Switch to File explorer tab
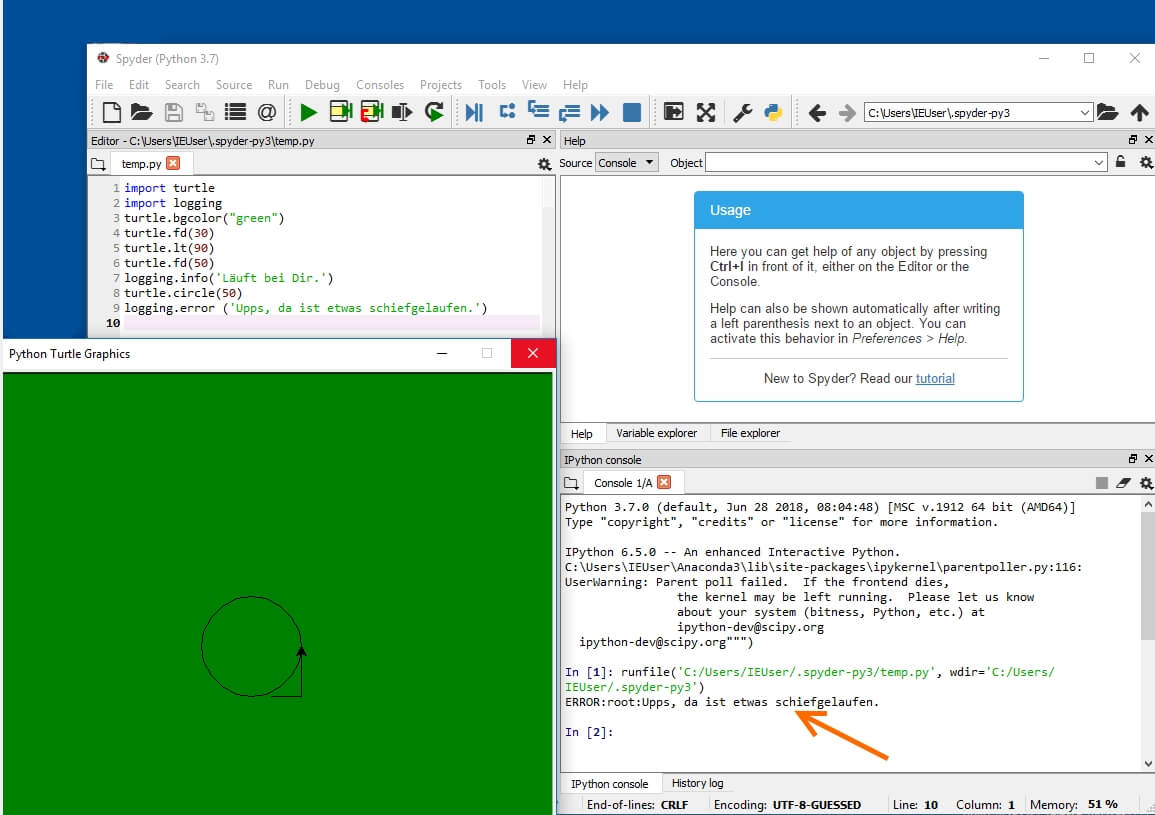The image size is (1155, 815). tap(750, 433)
